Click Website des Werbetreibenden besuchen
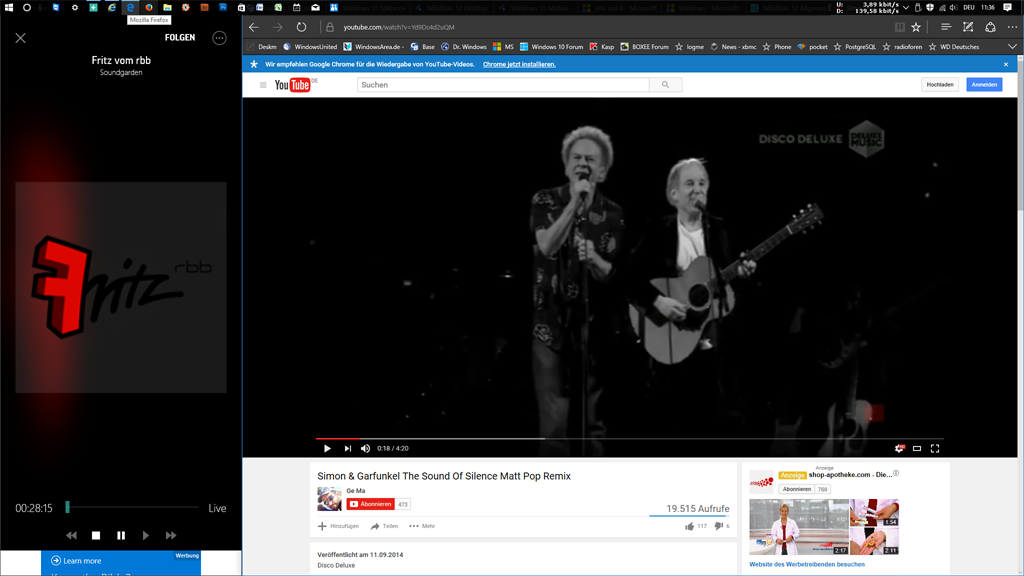Viewport: 1024px width, 576px height. pyautogui.click(x=807, y=564)
